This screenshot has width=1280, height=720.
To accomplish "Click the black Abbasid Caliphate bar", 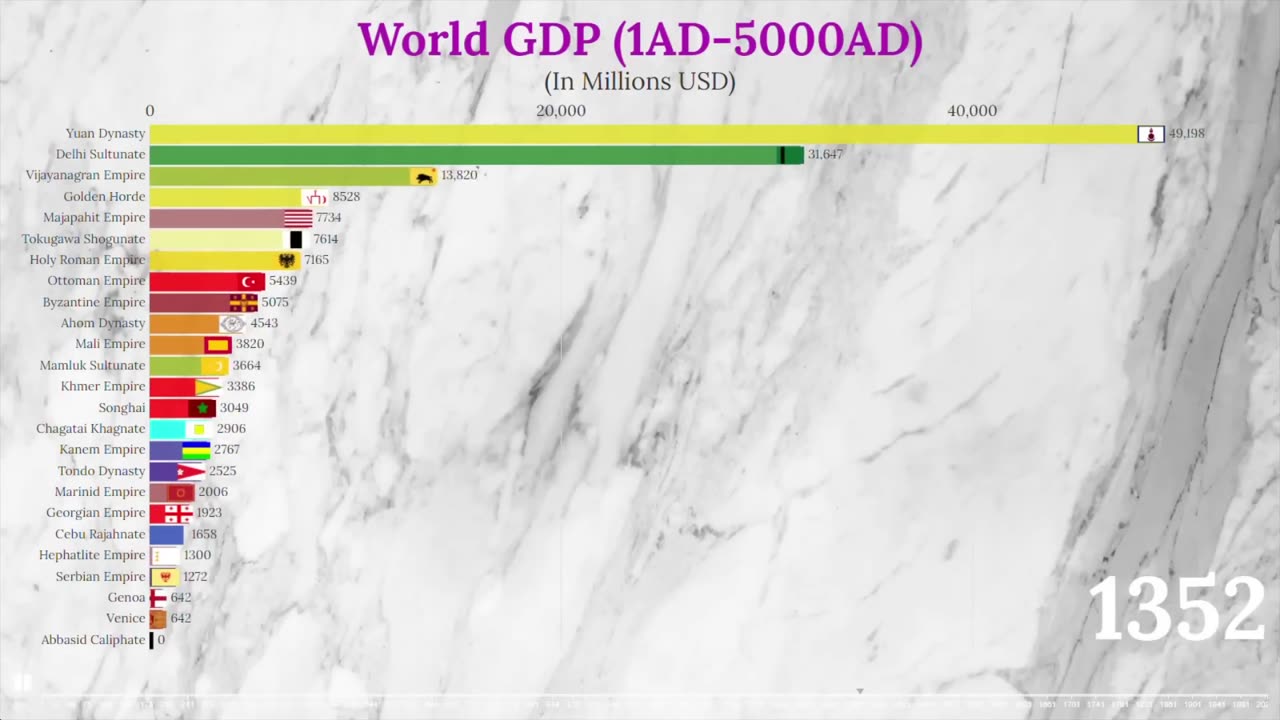I will pos(152,640).
